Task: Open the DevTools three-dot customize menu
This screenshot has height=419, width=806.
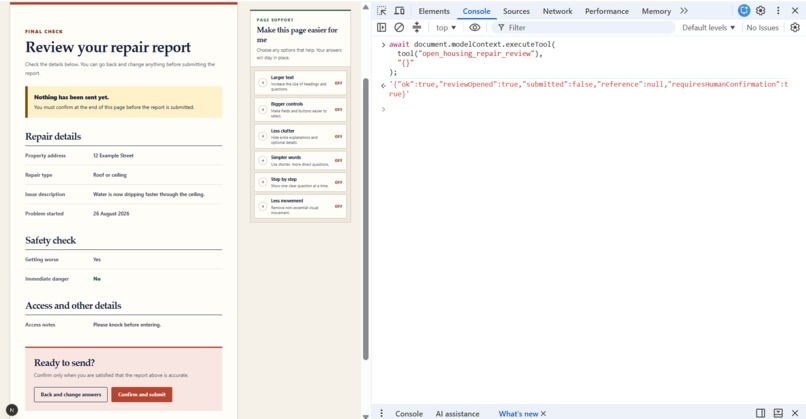Action: (778, 11)
